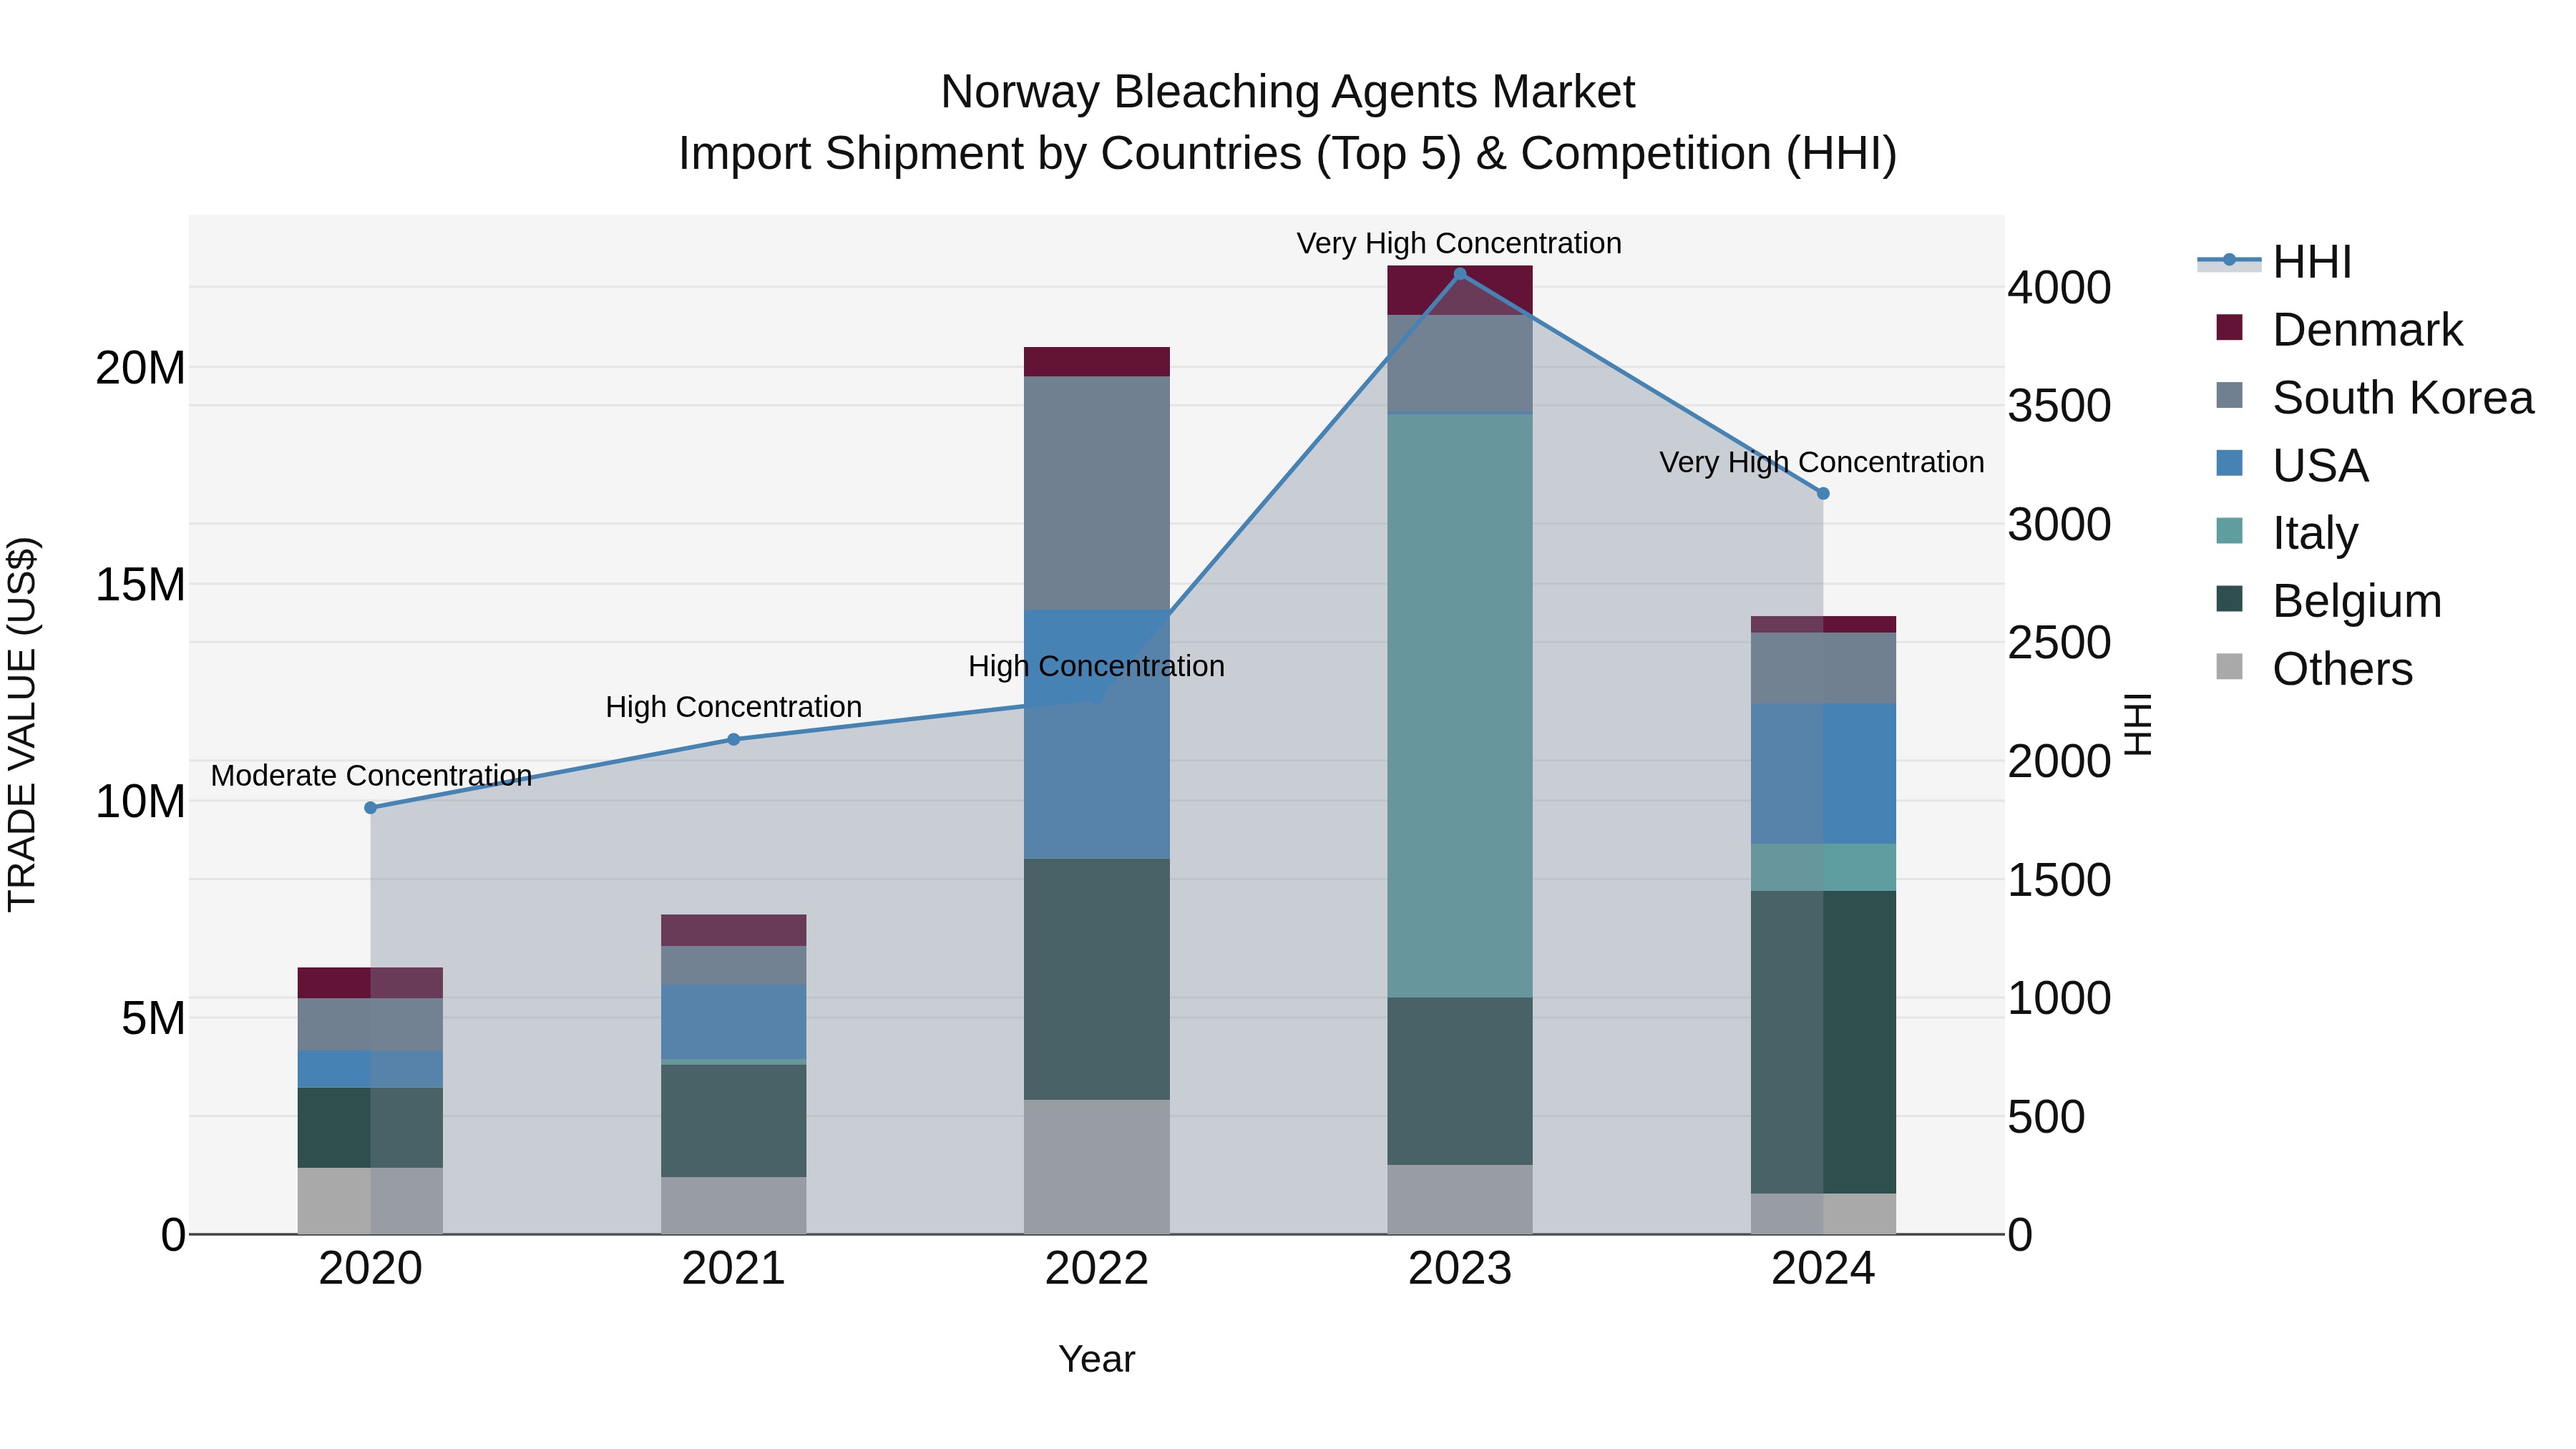Click the 10M tick on the trade value axis
2576x1449 pixels.
[140, 802]
